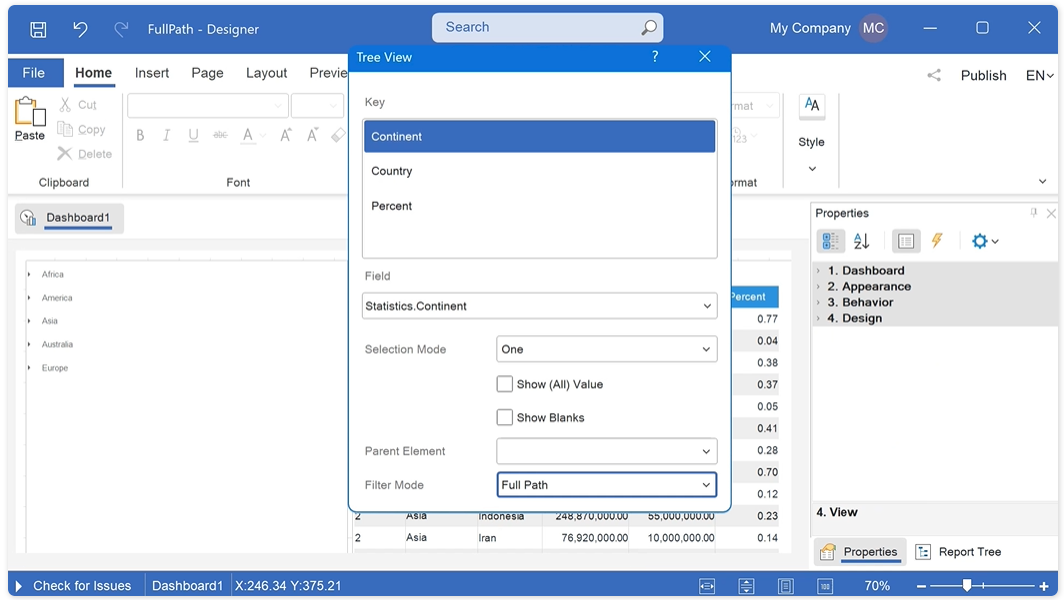Open the MC account avatar
The image size is (1064, 600).
[873, 29]
